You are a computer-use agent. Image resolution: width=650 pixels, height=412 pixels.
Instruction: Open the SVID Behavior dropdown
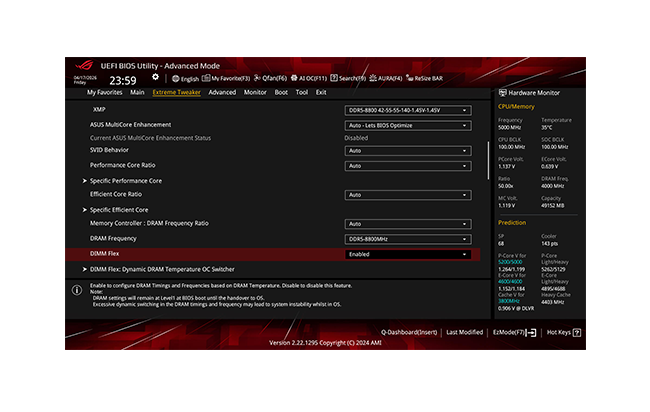coord(408,151)
